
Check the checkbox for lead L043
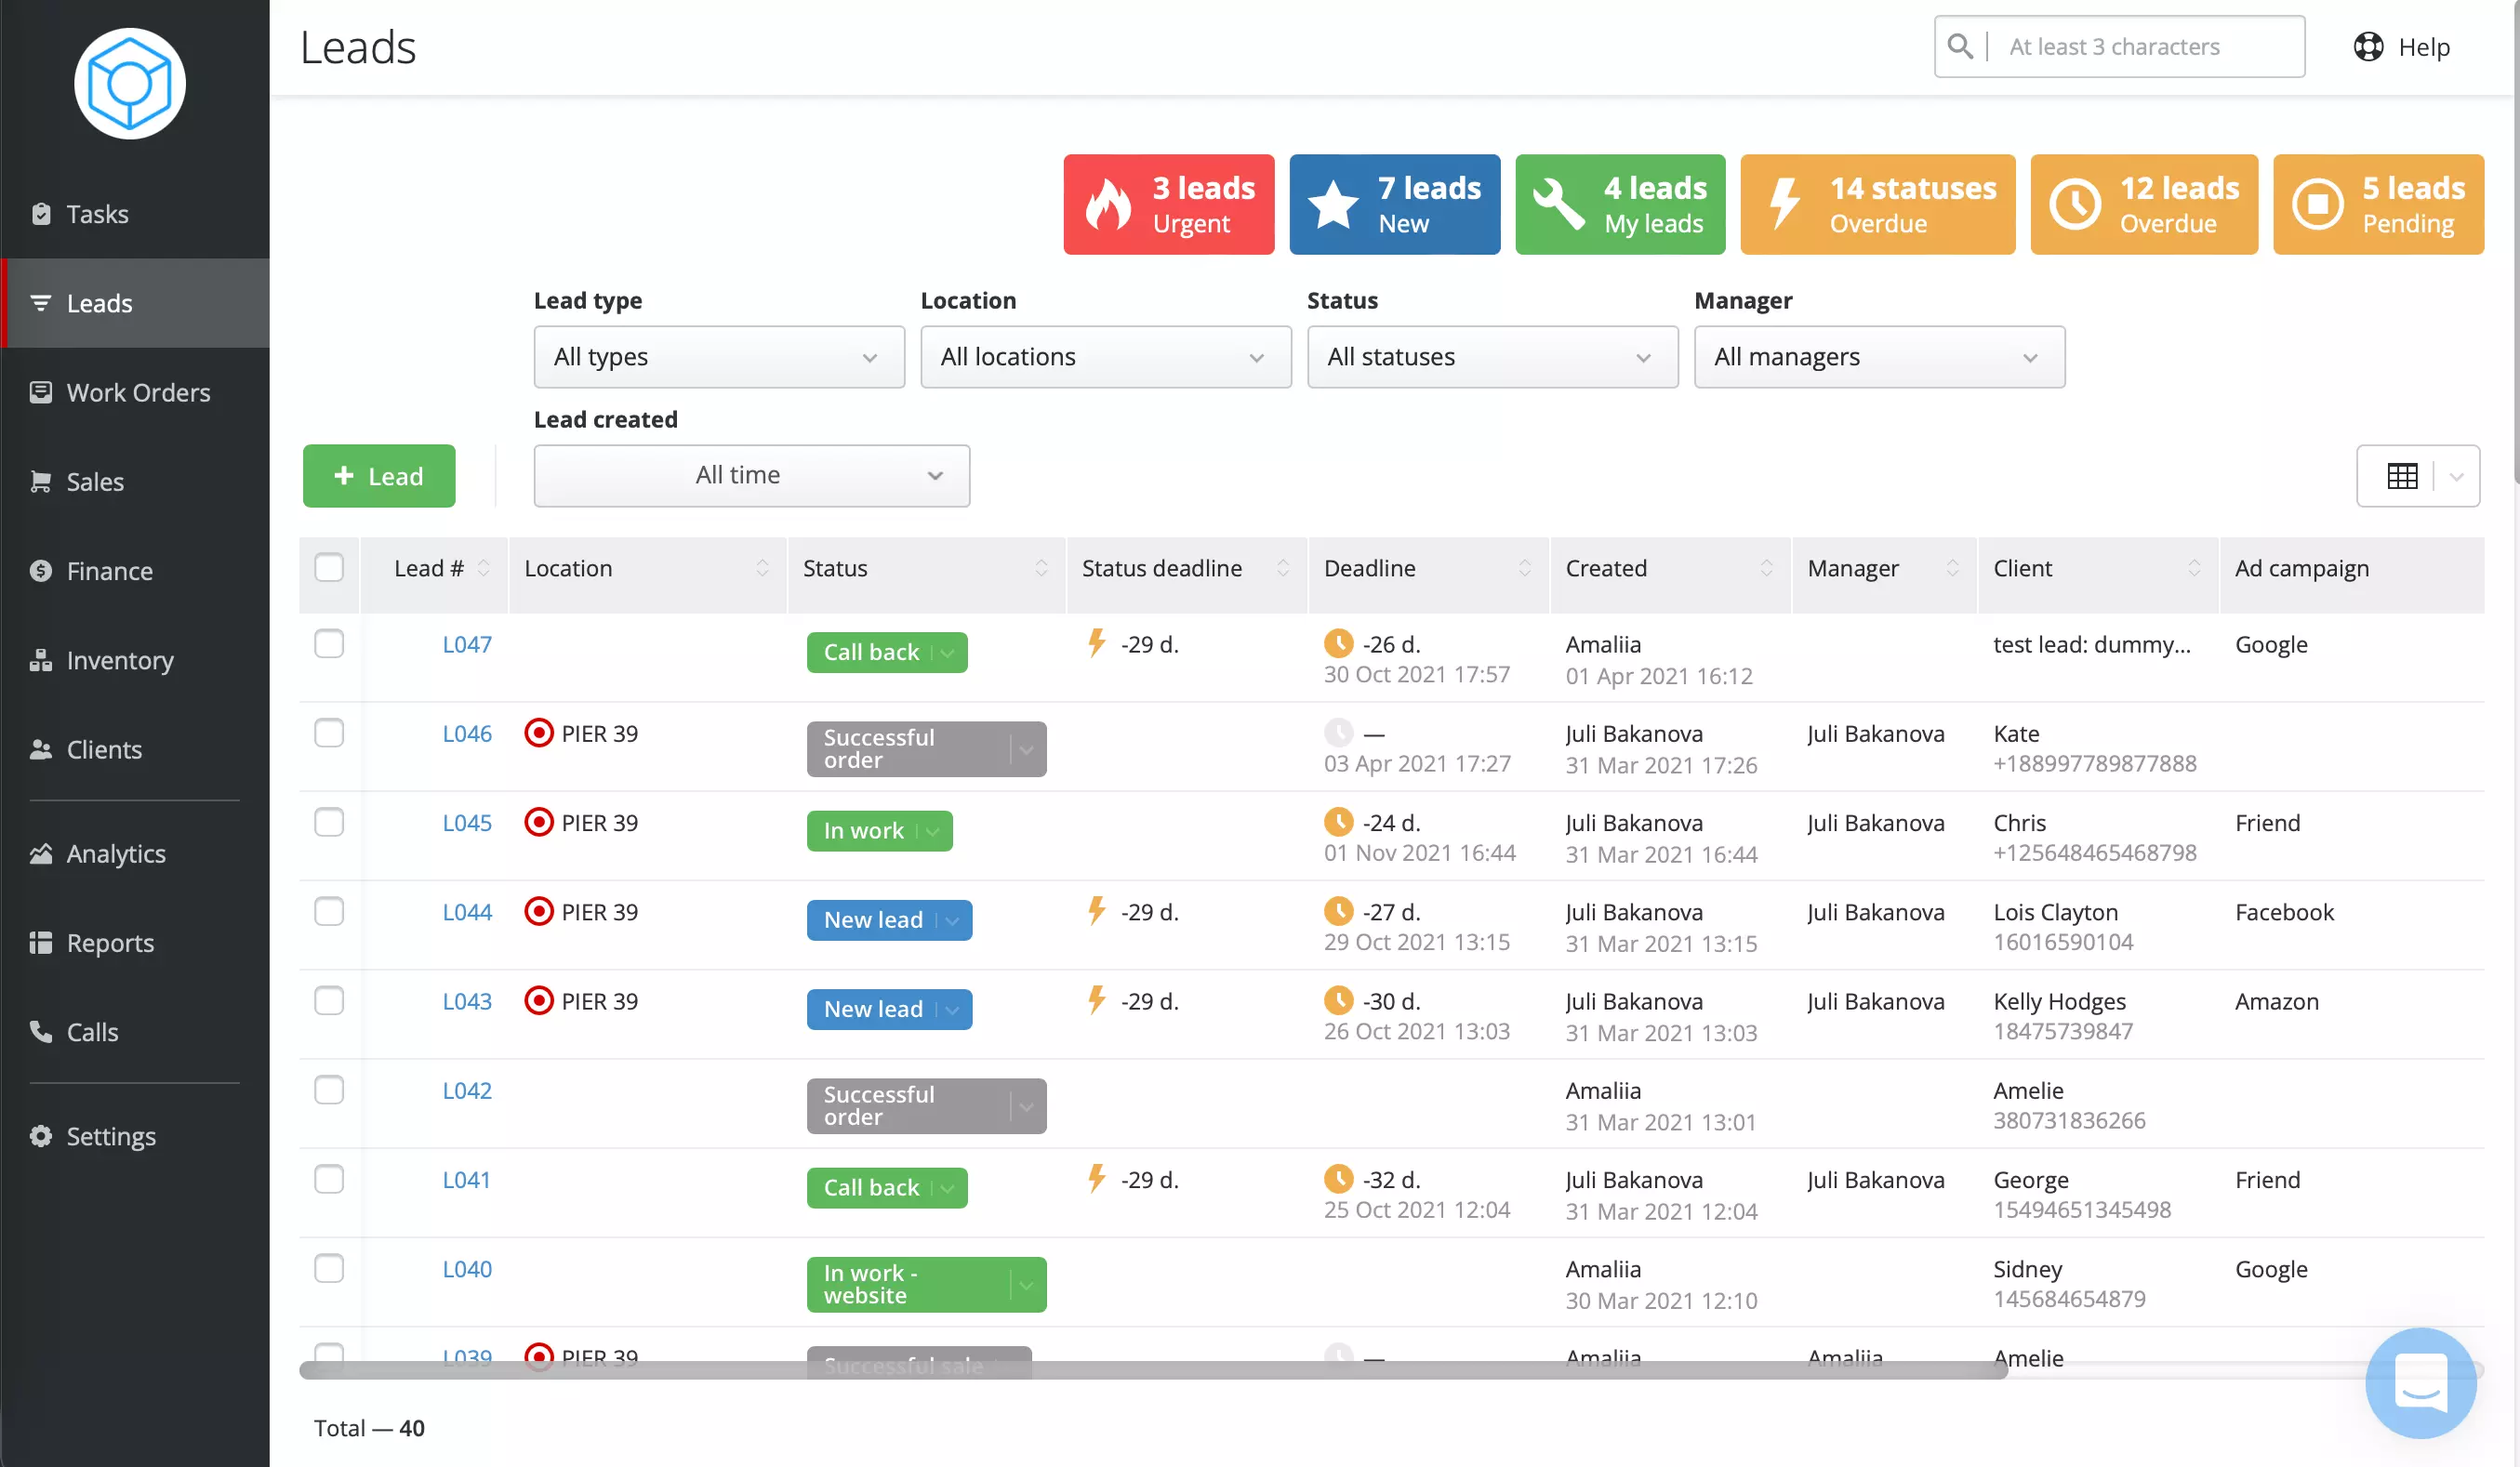[329, 1000]
